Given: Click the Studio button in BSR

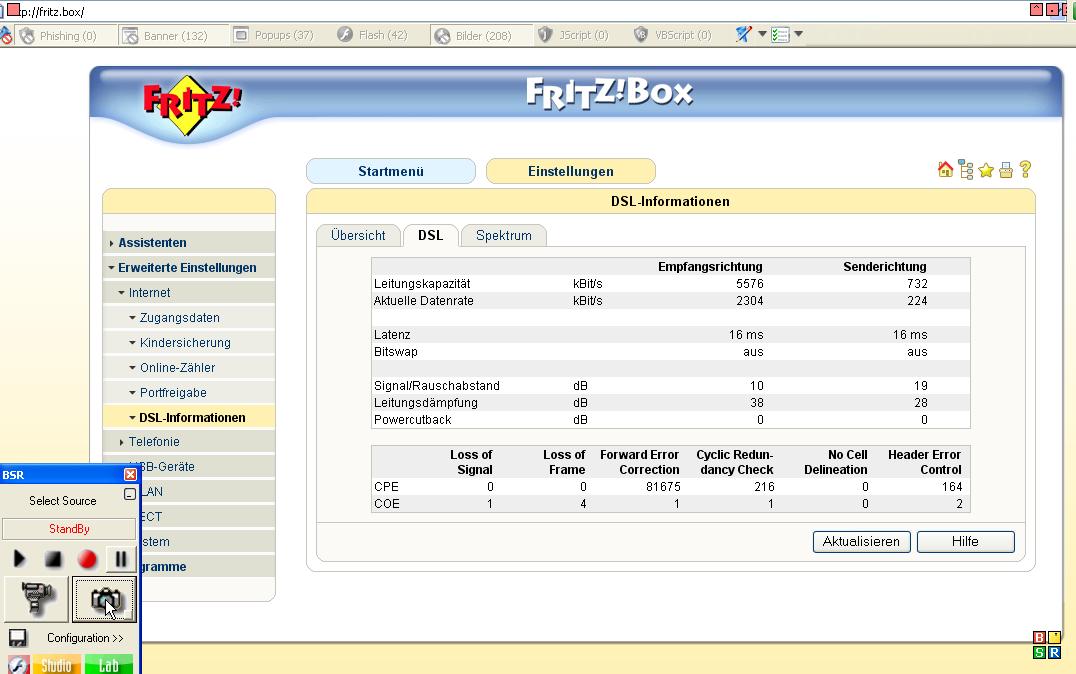Looking at the screenshot, I should click(x=56, y=664).
